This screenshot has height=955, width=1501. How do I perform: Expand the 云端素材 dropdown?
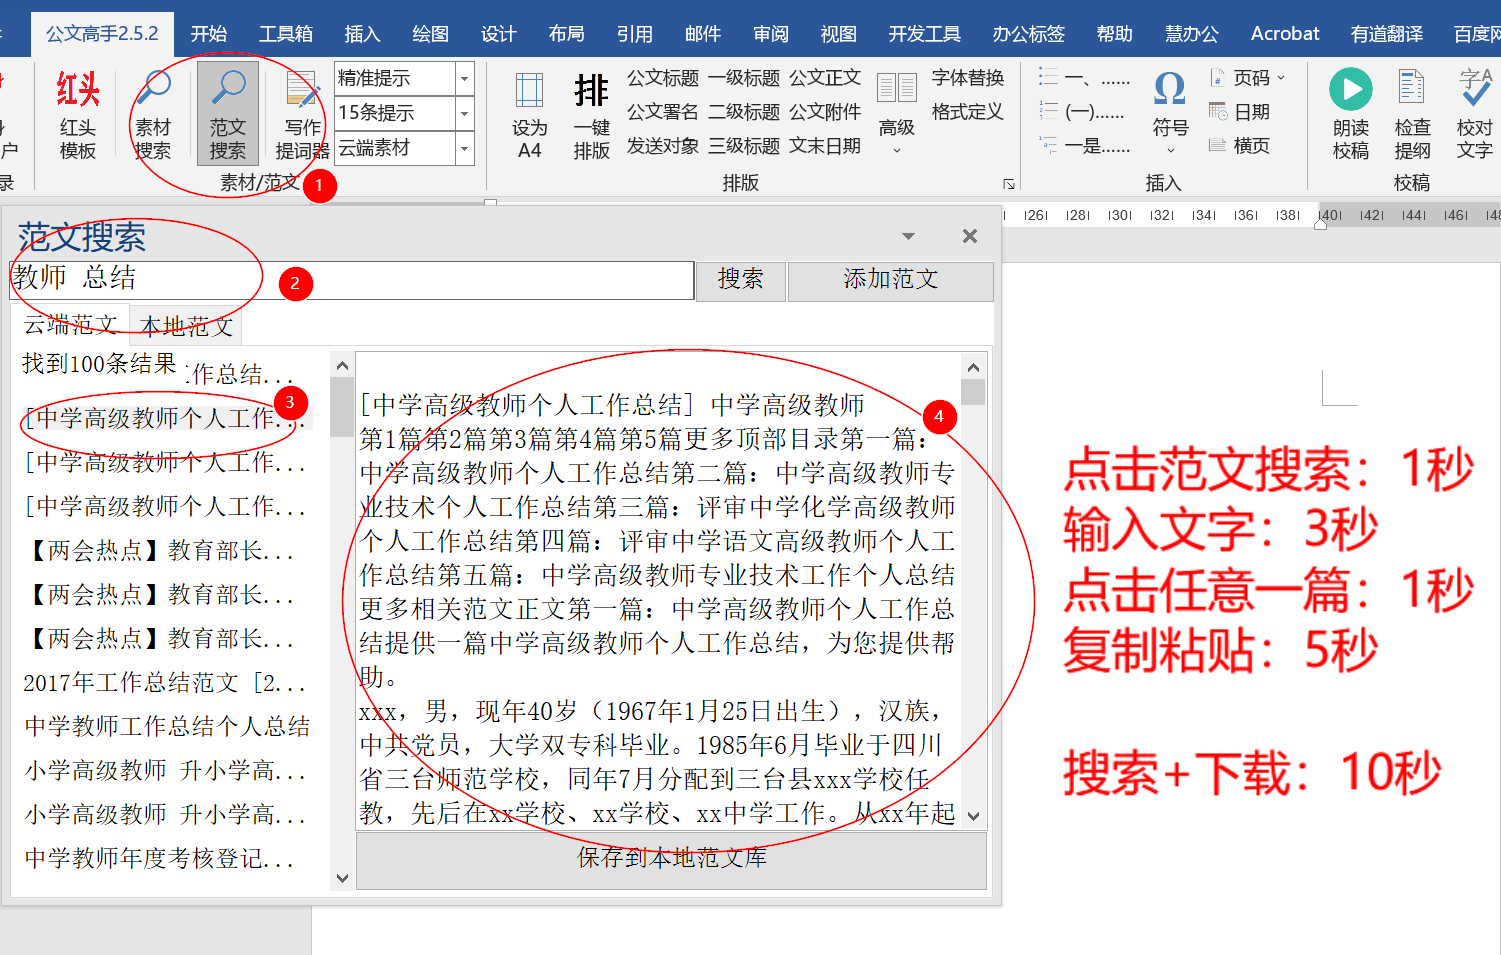(x=464, y=148)
